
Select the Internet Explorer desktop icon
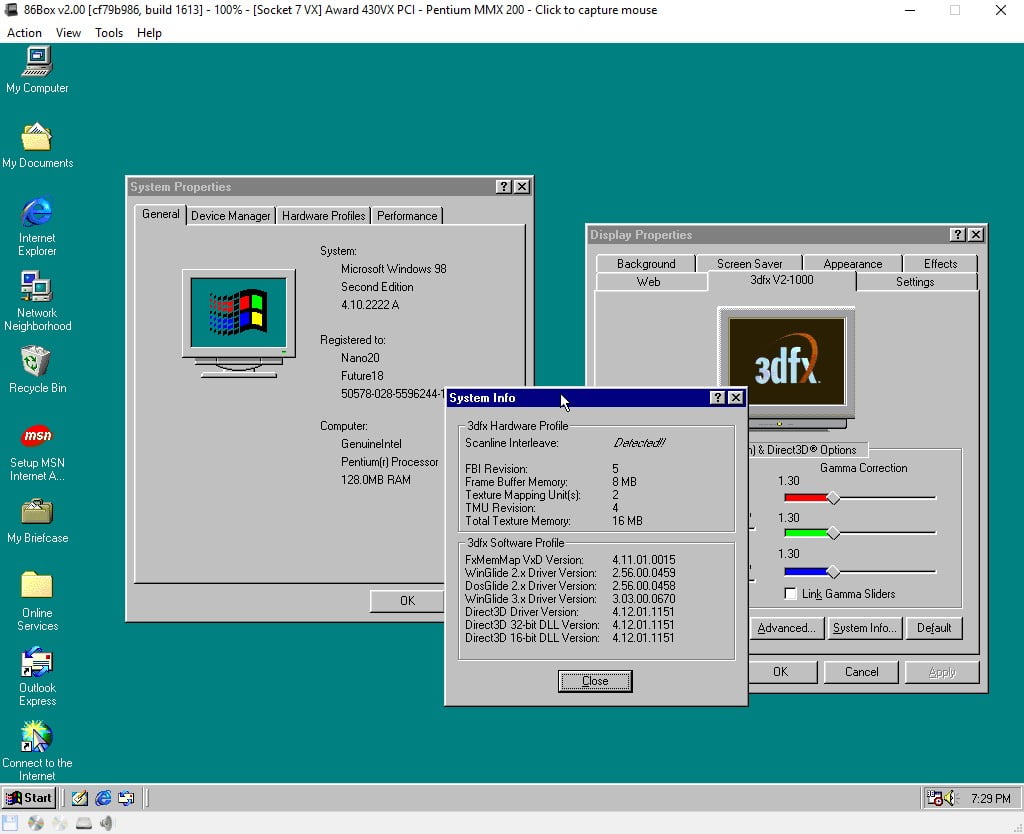pos(37,213)
